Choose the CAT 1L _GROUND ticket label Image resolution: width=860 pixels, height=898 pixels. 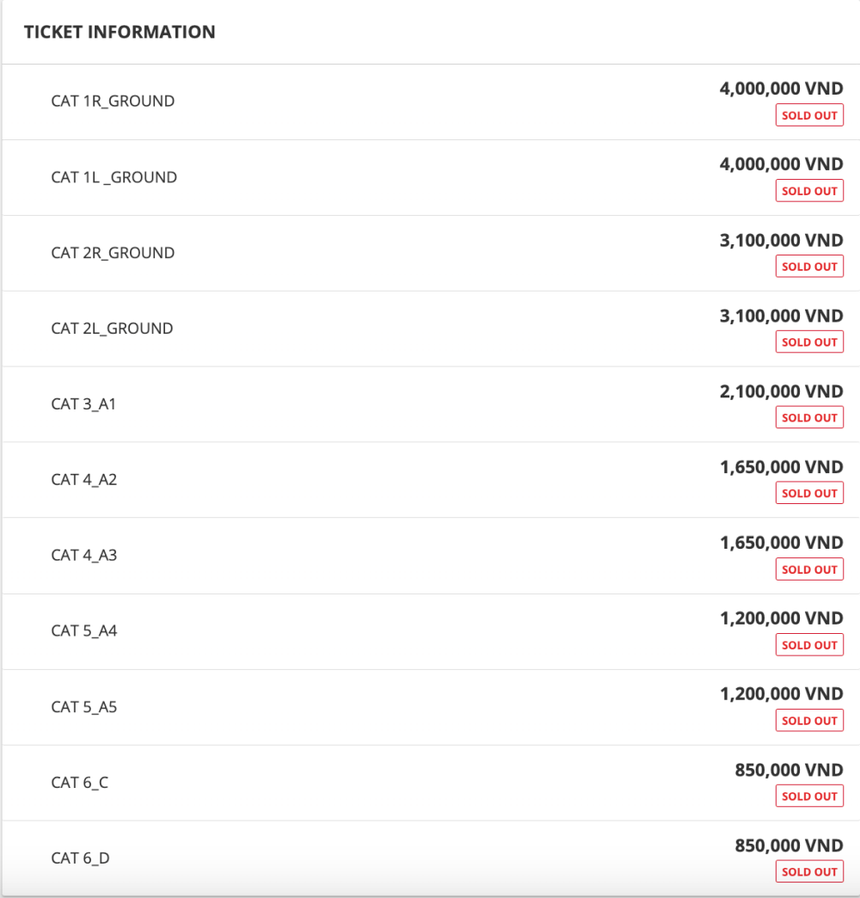[x=114, y=177]
